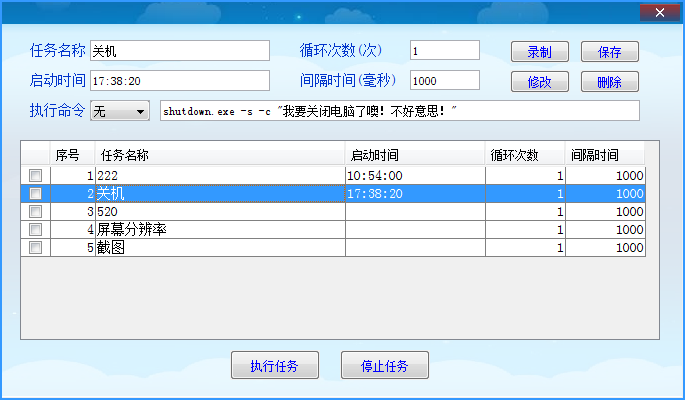Tick the checkbox for task 截图
685x400 pixels.
35,248
